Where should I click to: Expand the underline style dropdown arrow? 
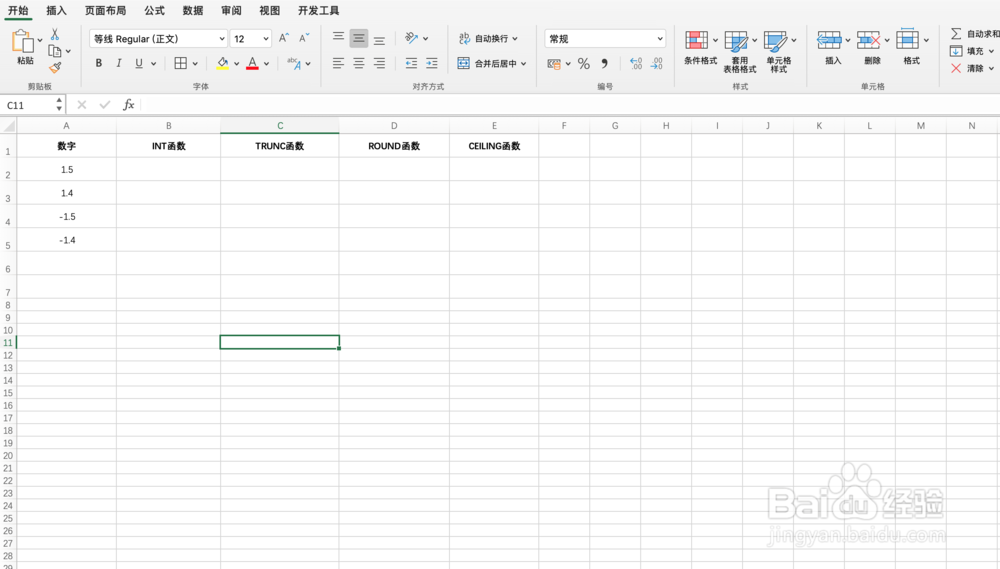154,64
